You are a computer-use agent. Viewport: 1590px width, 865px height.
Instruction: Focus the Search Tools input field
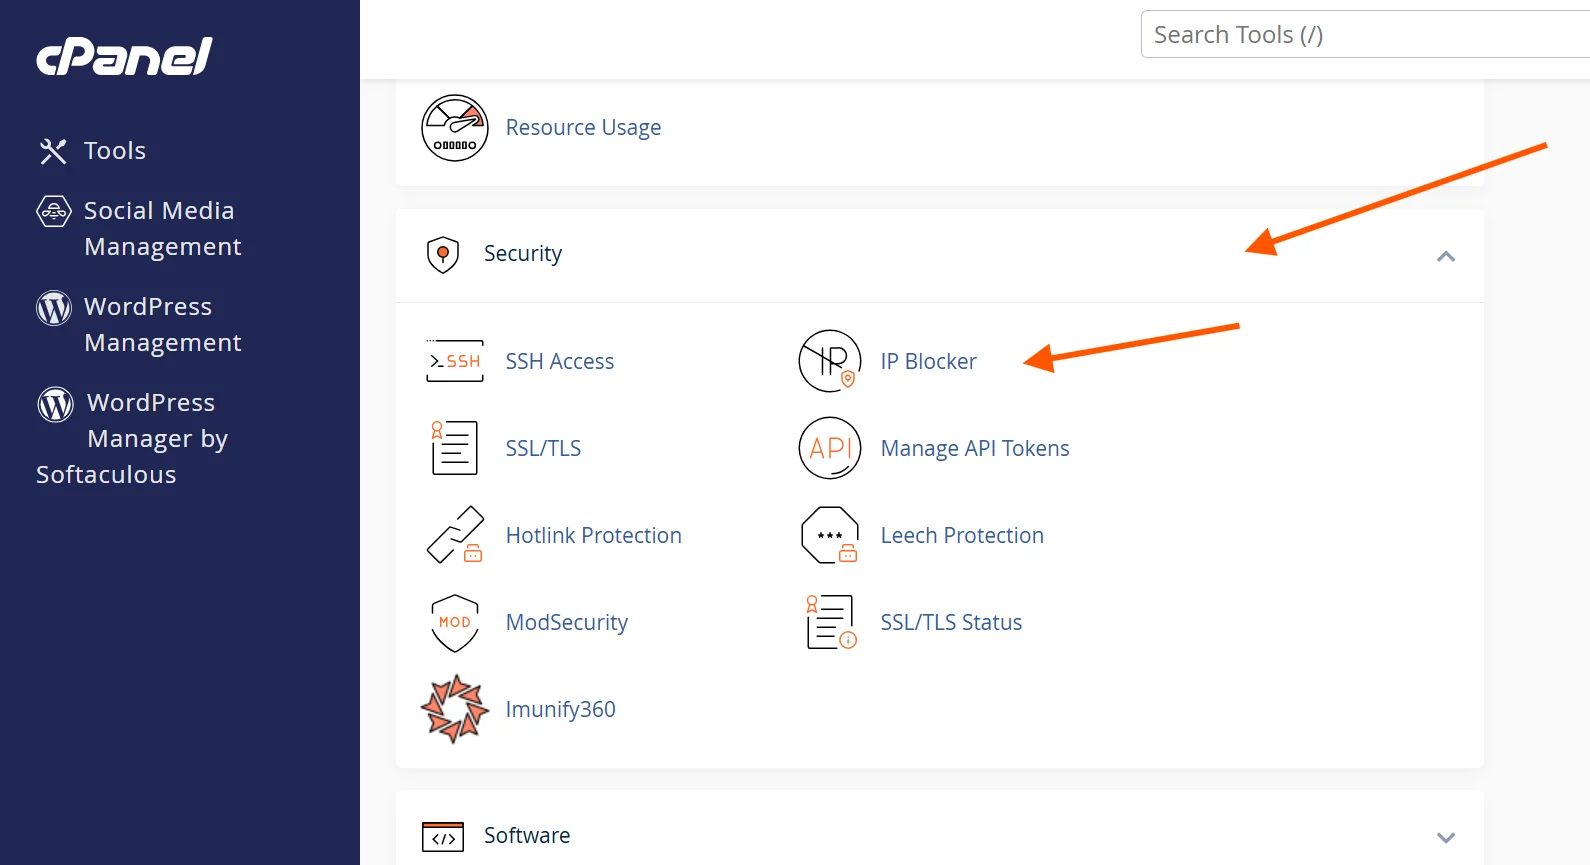coord(1365,34)
